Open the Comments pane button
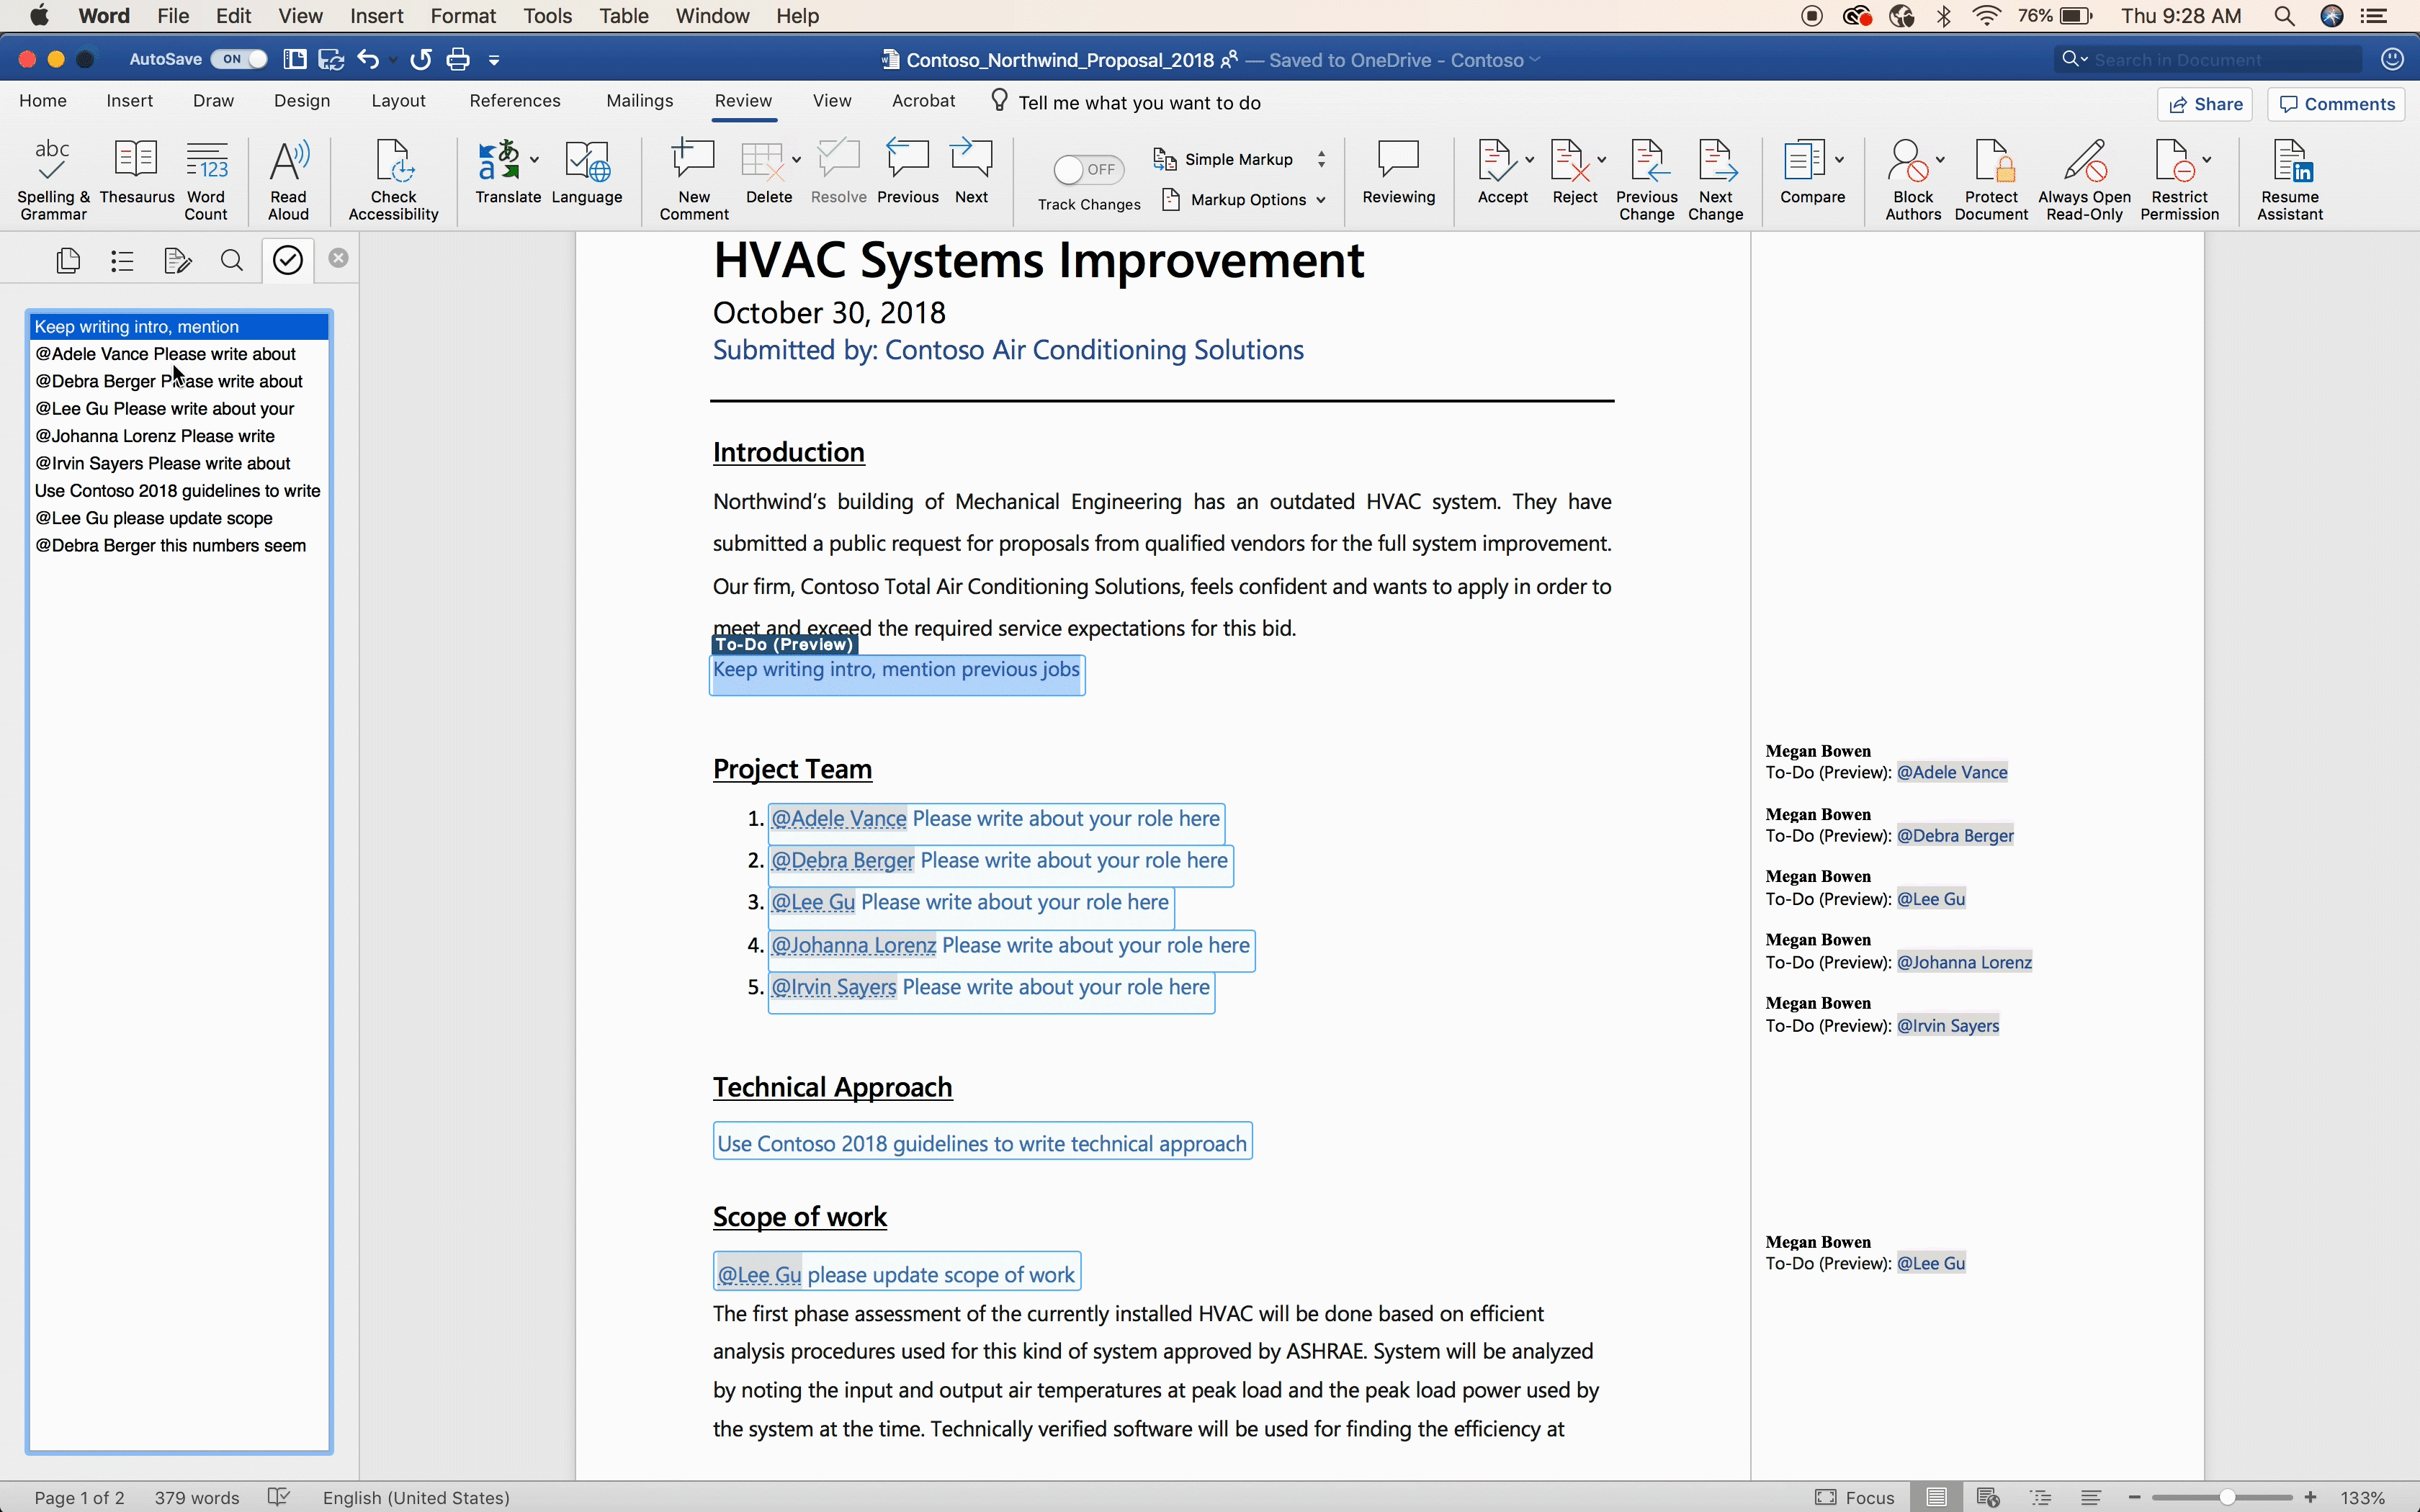This screenshot has height=1512, width=2420. pyautogui.click(x=2336, y=104)
